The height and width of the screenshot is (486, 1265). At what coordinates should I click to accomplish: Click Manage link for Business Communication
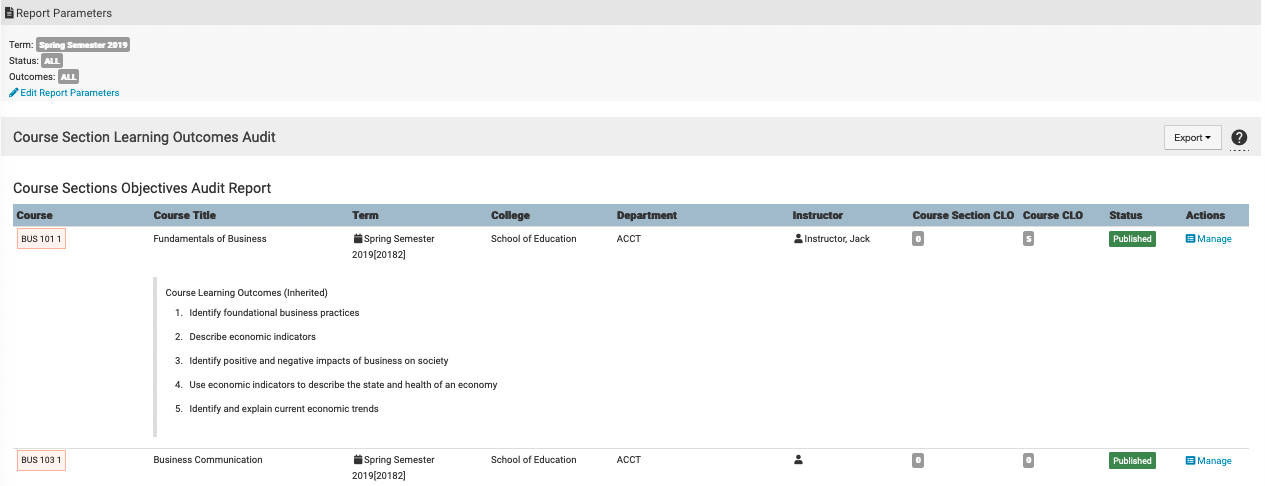tap(1214, 461)
